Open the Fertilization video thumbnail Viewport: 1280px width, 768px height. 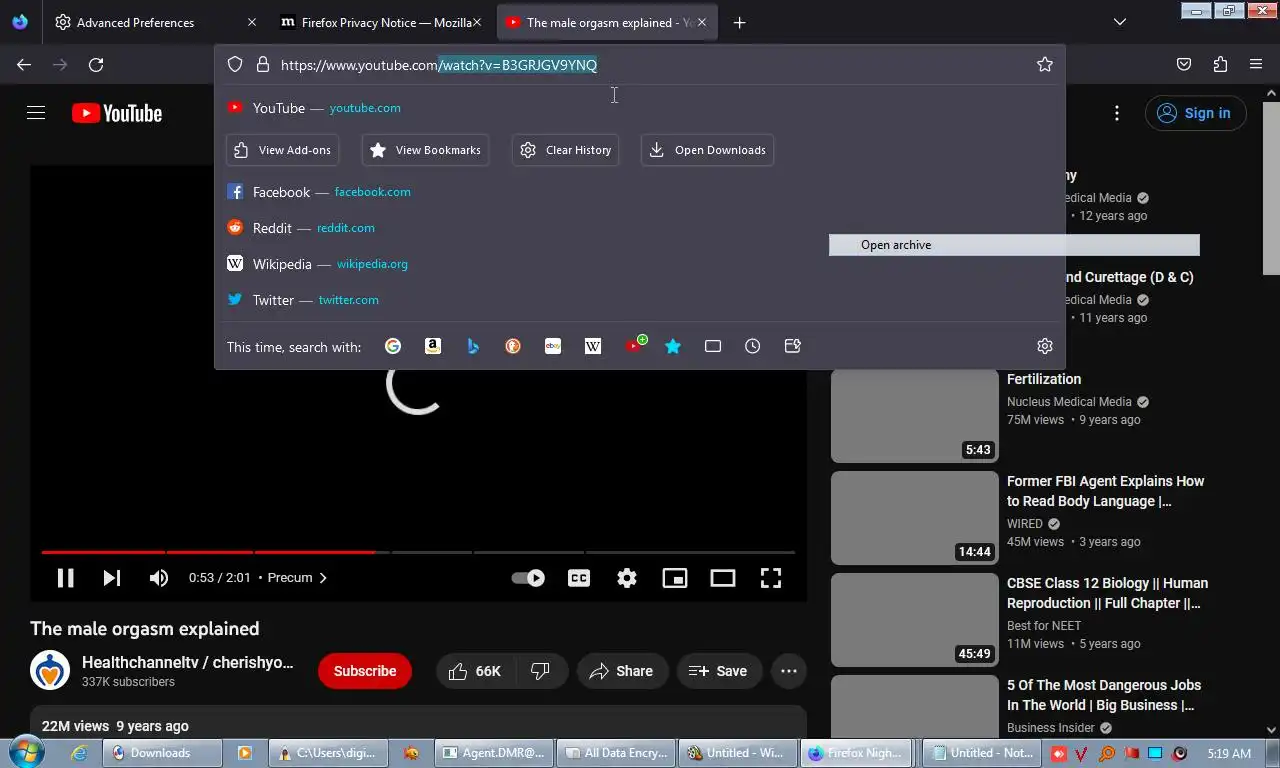(x=915, y=416)
